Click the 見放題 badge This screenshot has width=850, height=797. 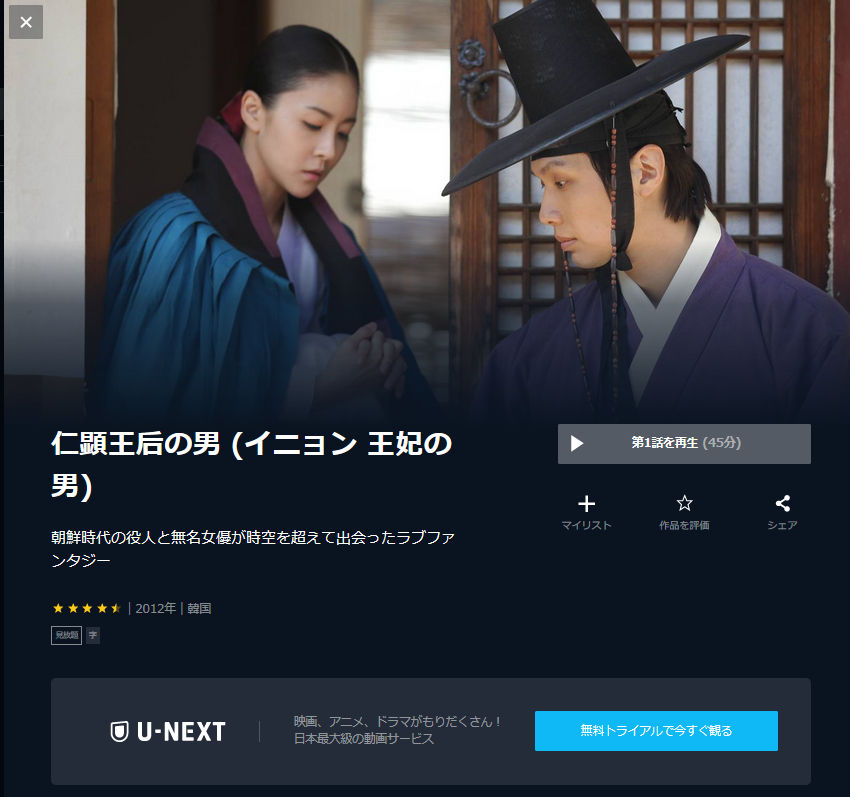66,635
